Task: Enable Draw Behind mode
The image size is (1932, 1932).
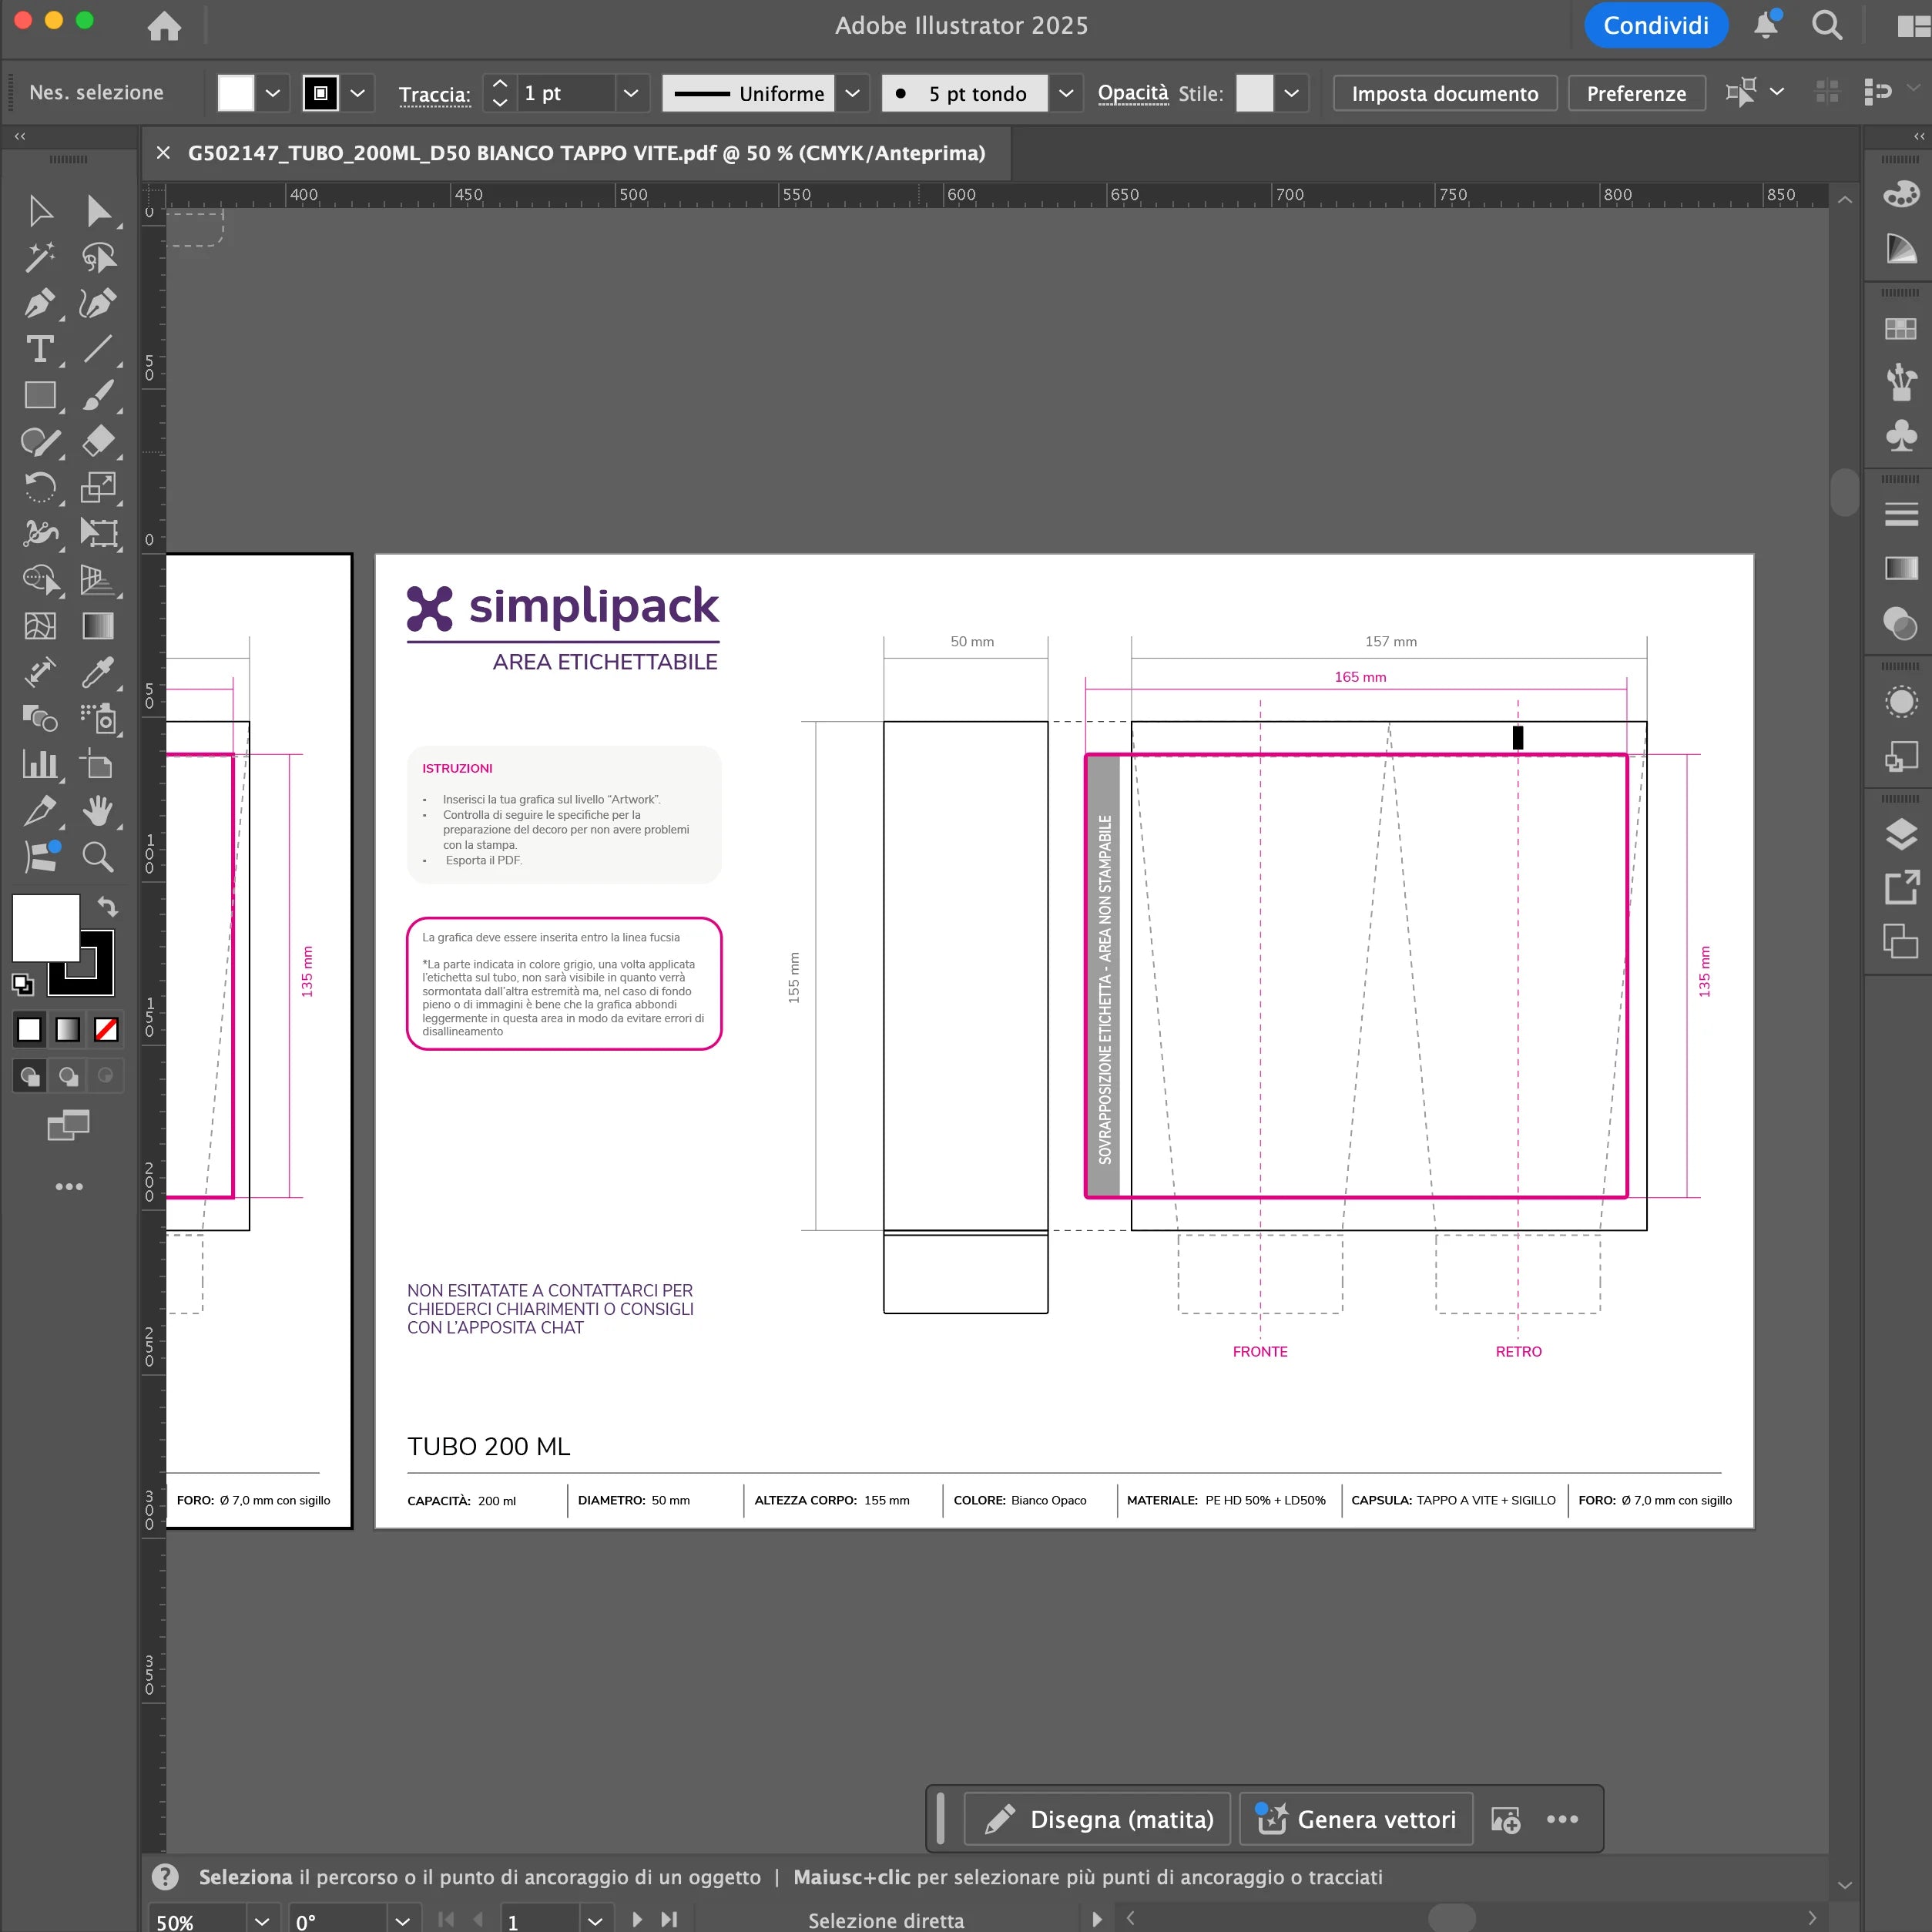Action: pos(68,1076)
